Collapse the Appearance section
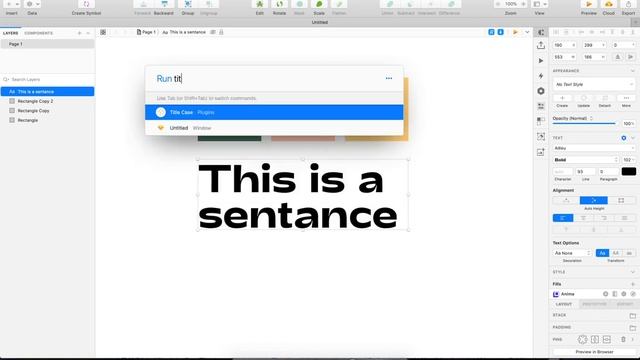 tap(632, 71)
